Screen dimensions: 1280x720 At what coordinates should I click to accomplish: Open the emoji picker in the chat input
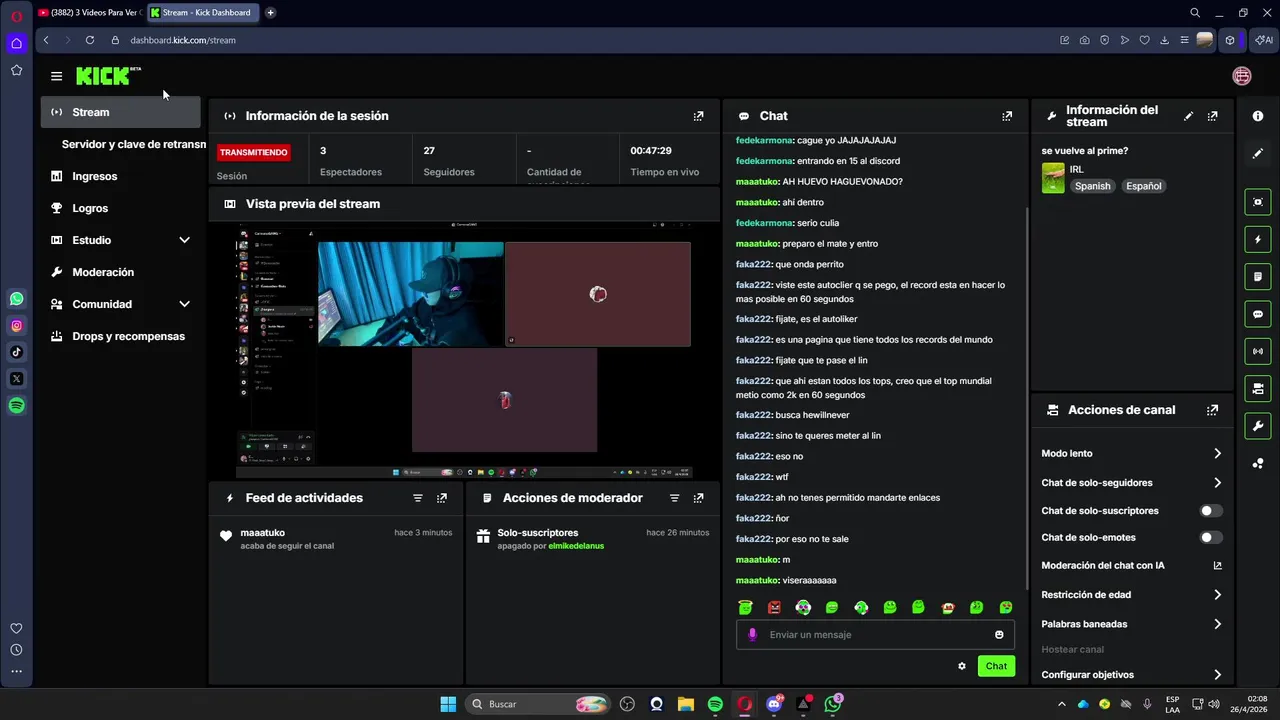tap(999, 635)
